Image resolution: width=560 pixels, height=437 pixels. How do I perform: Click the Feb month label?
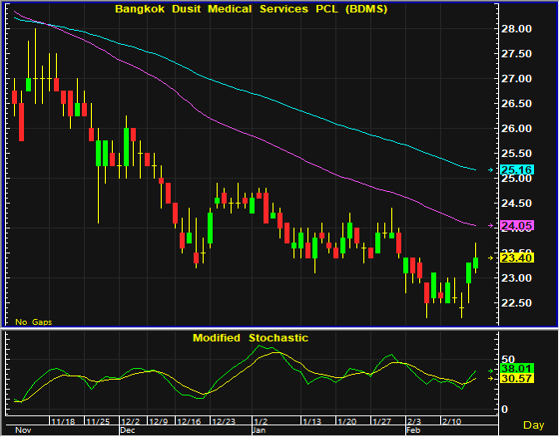click(413, 430)
